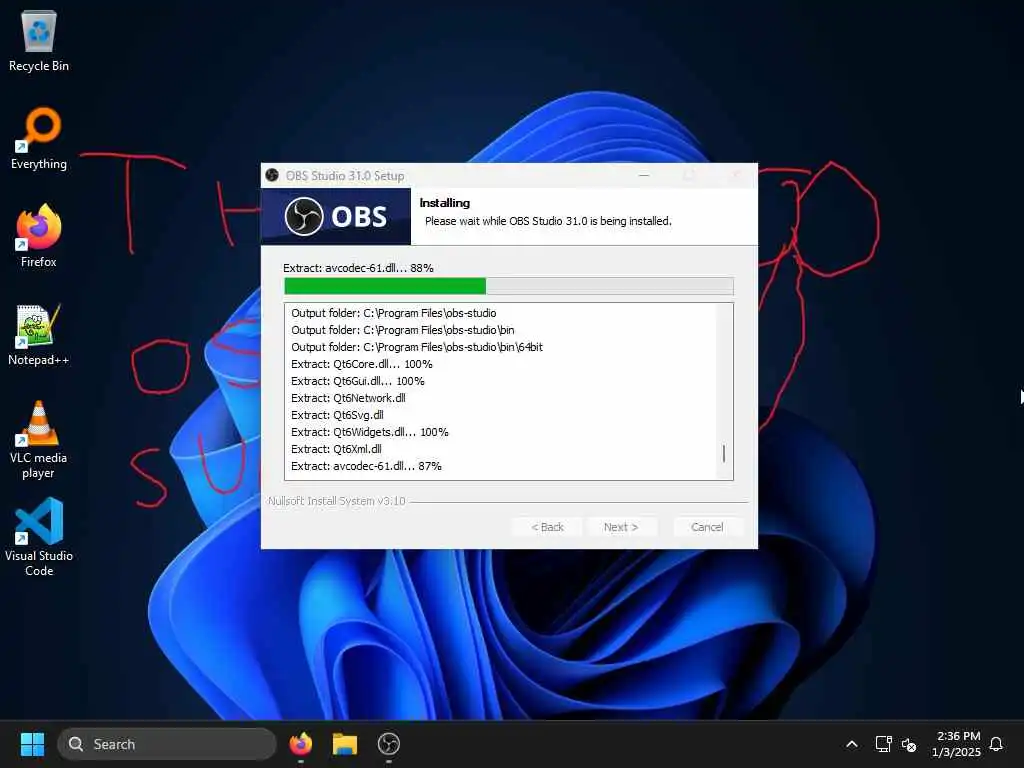Click the disabled Back button
The height and width of the screenshot is (768, 1024).
pos(547,527)
